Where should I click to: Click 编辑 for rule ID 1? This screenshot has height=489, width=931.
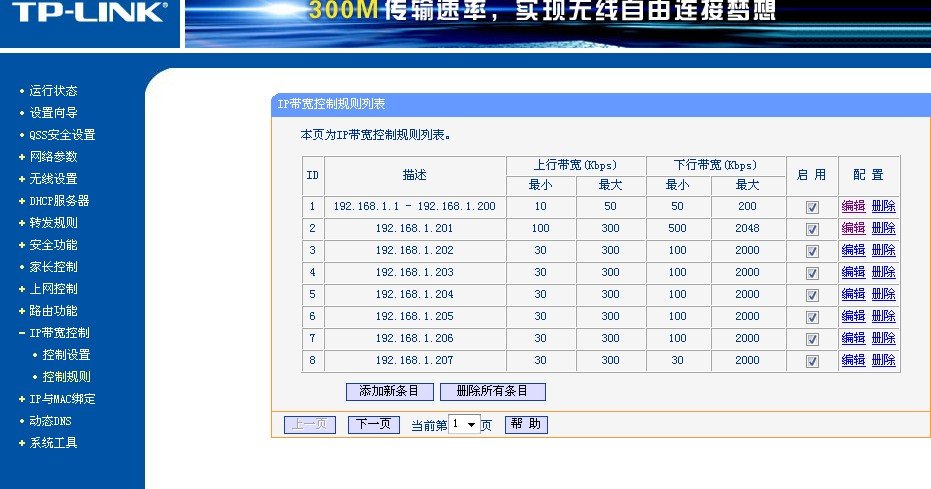tap(853, 206)
